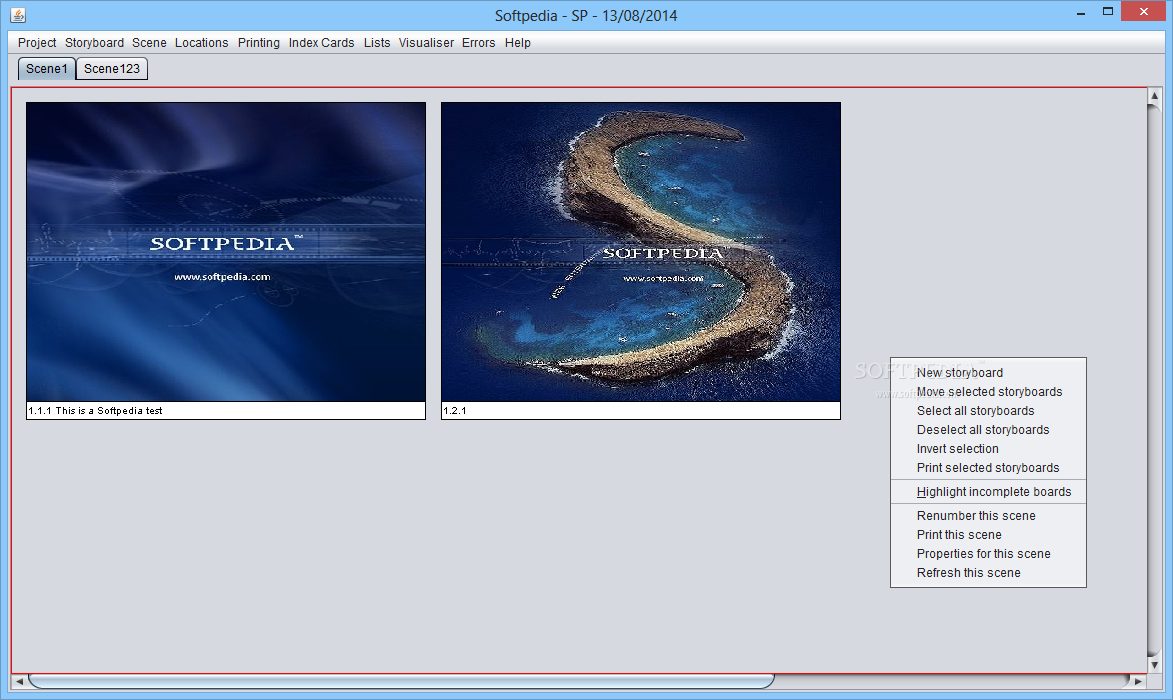Choose Properties for this scene

988,554
